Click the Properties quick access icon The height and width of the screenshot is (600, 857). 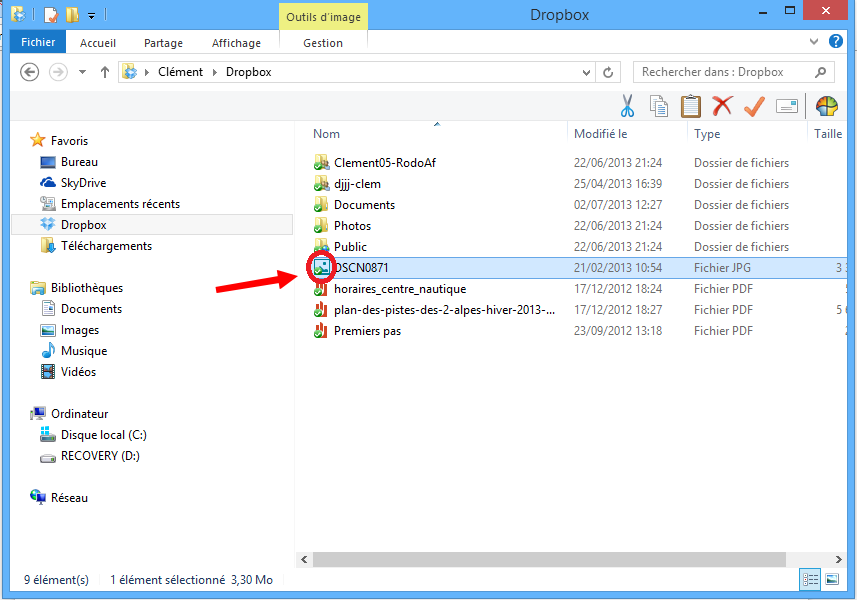tap(50, 14)
